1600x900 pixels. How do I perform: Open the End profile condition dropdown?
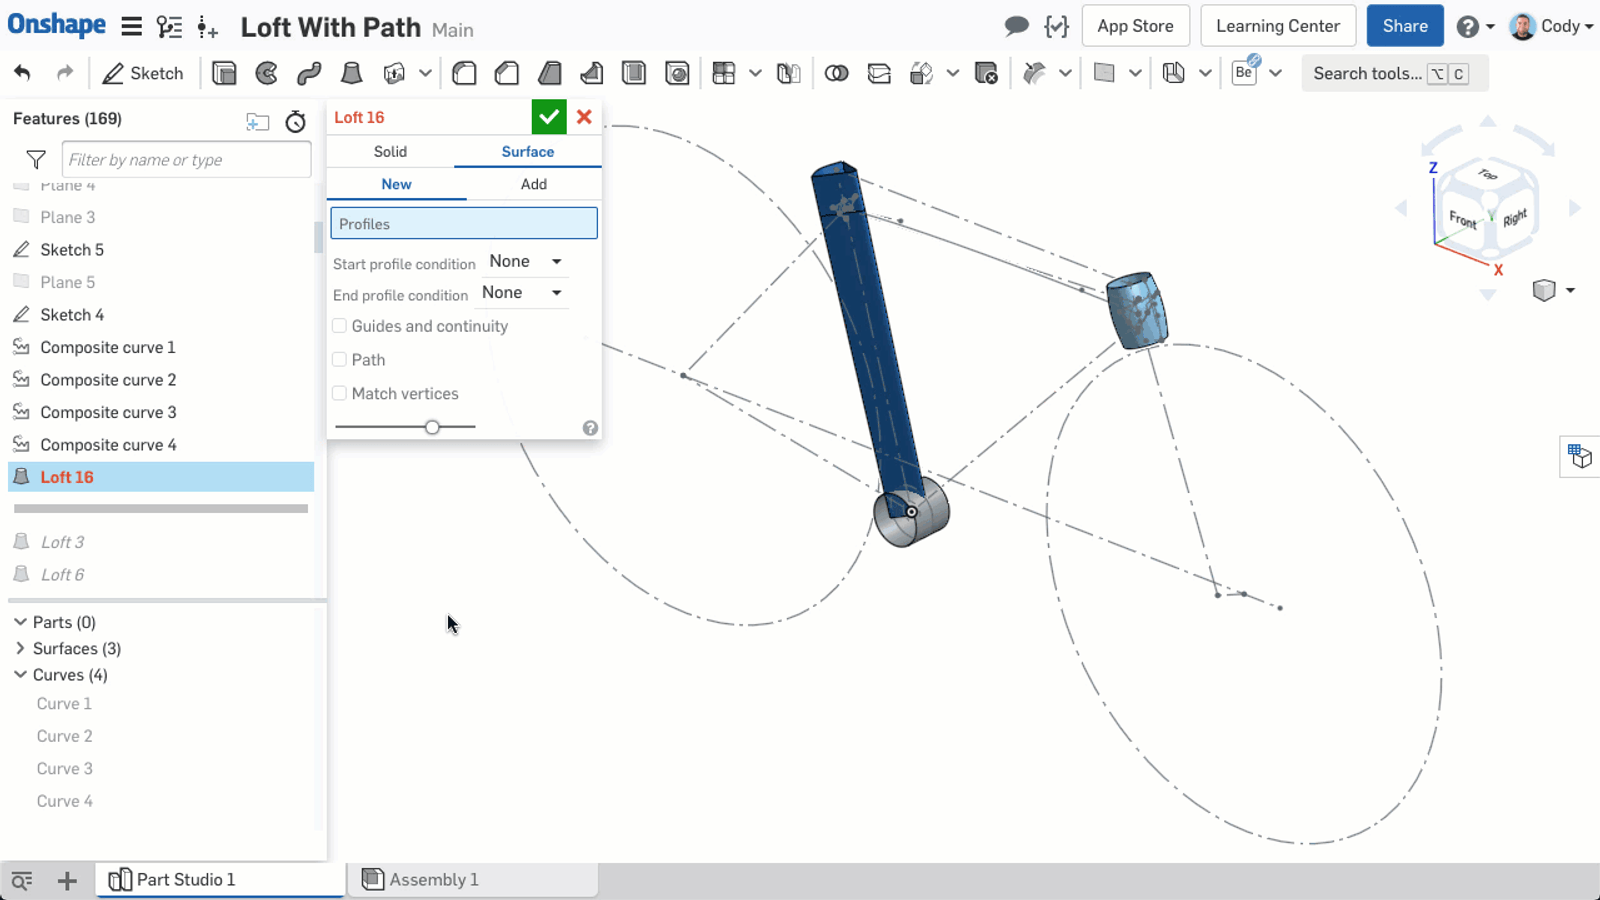pyautogui.click(x=522, y=292)
